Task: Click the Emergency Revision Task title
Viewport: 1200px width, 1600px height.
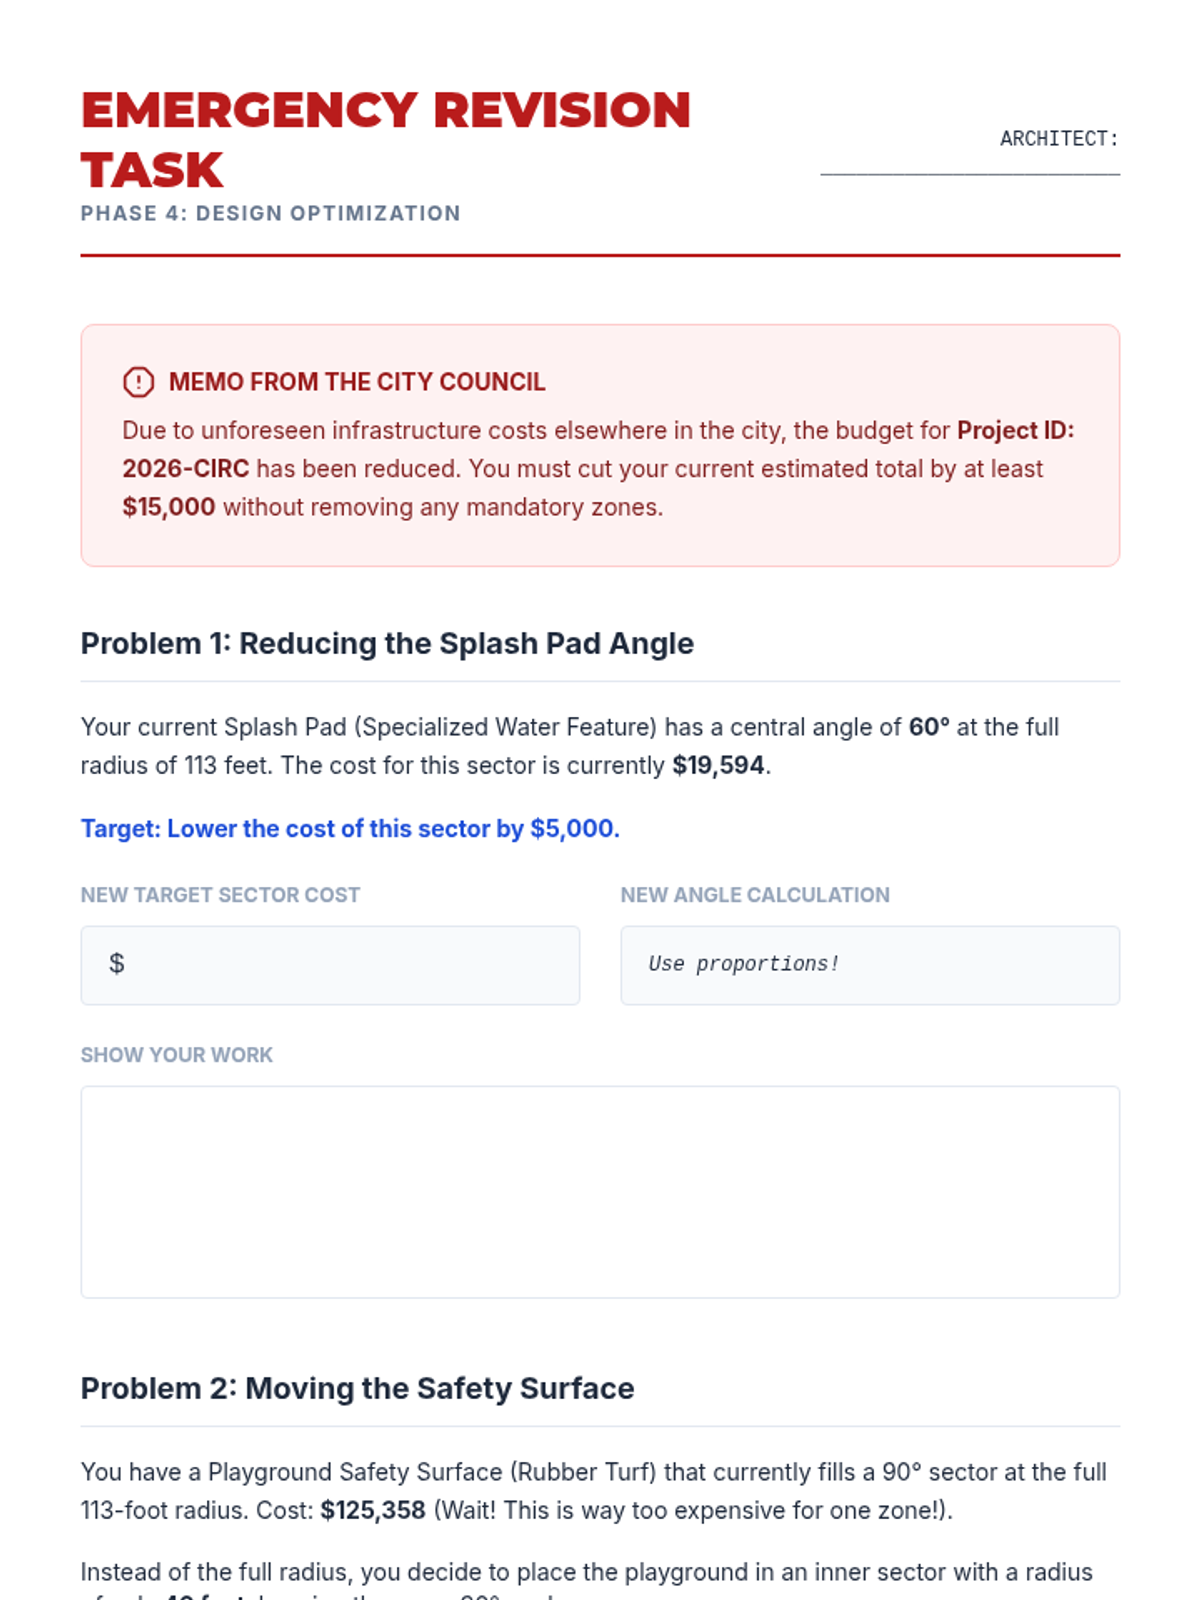Action: (385, 139)
